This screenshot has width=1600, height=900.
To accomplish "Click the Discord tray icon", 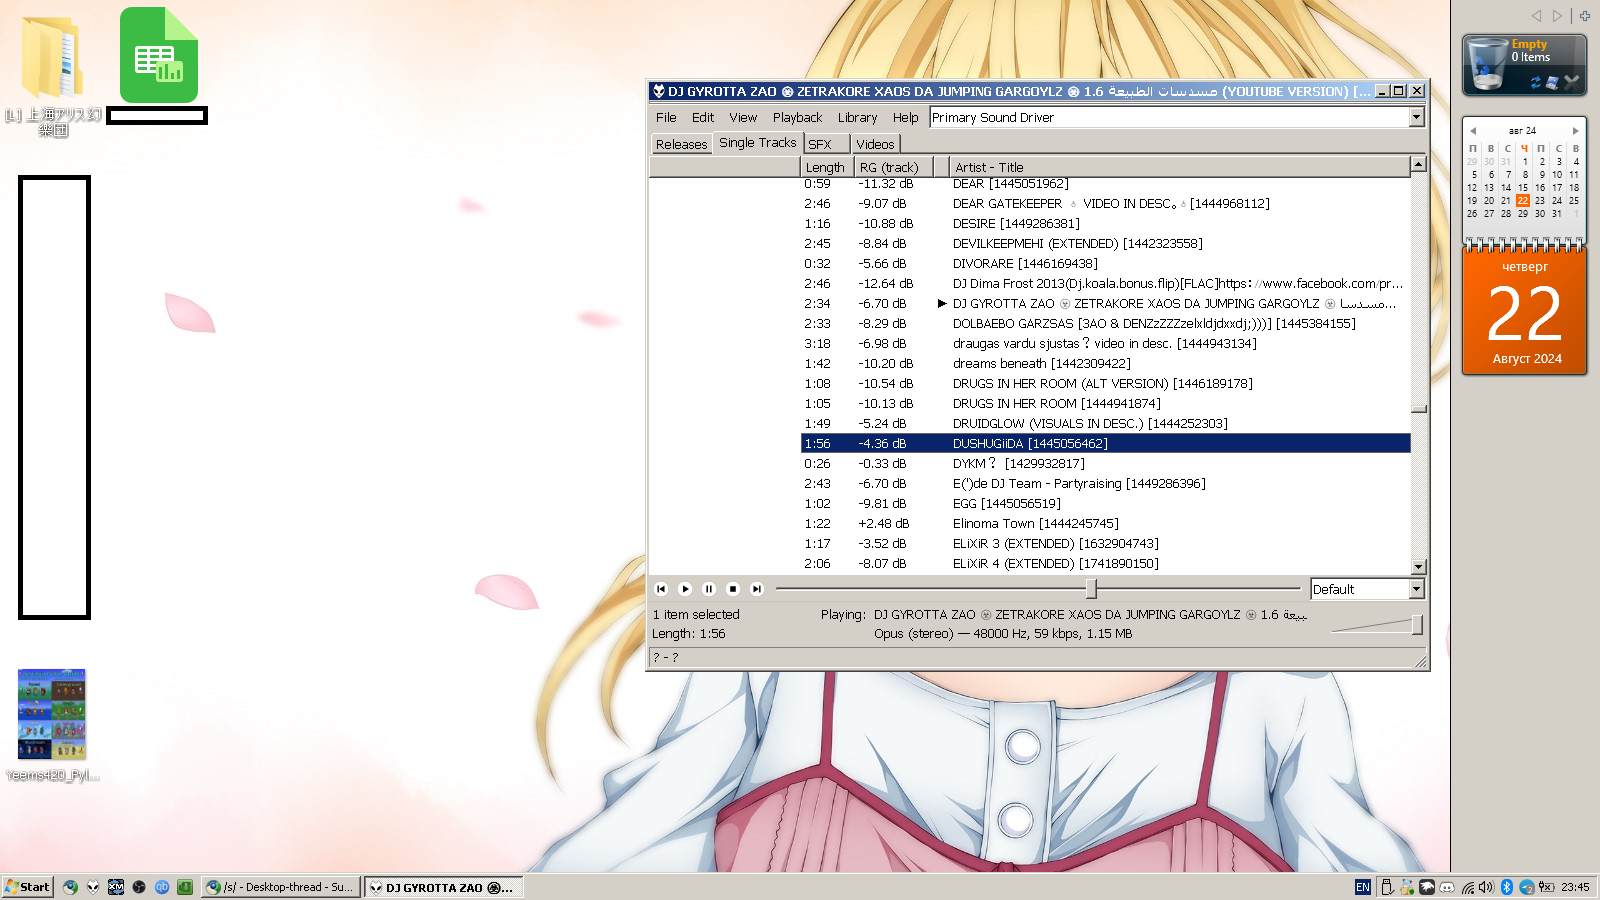I will pyautogui.click(x=1447, y=887).
